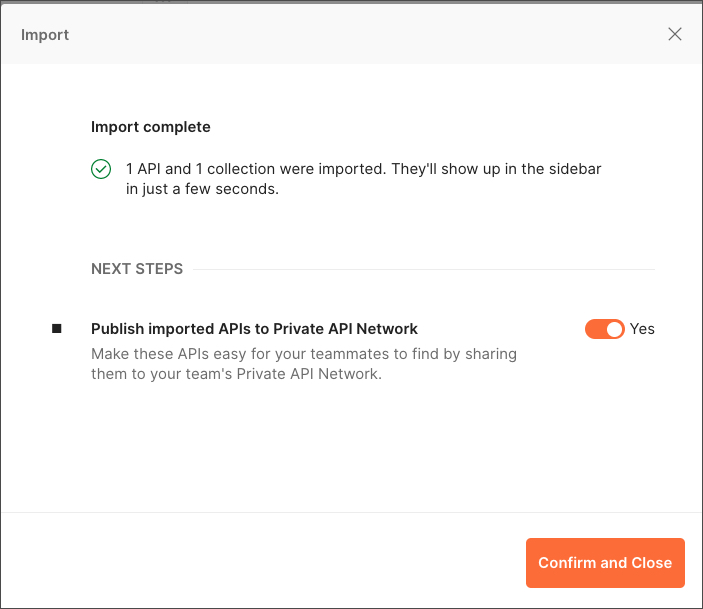Click the gray header bar of the Import dialog
The width and height of the screenshot is (703, 609).
[352, 34]
